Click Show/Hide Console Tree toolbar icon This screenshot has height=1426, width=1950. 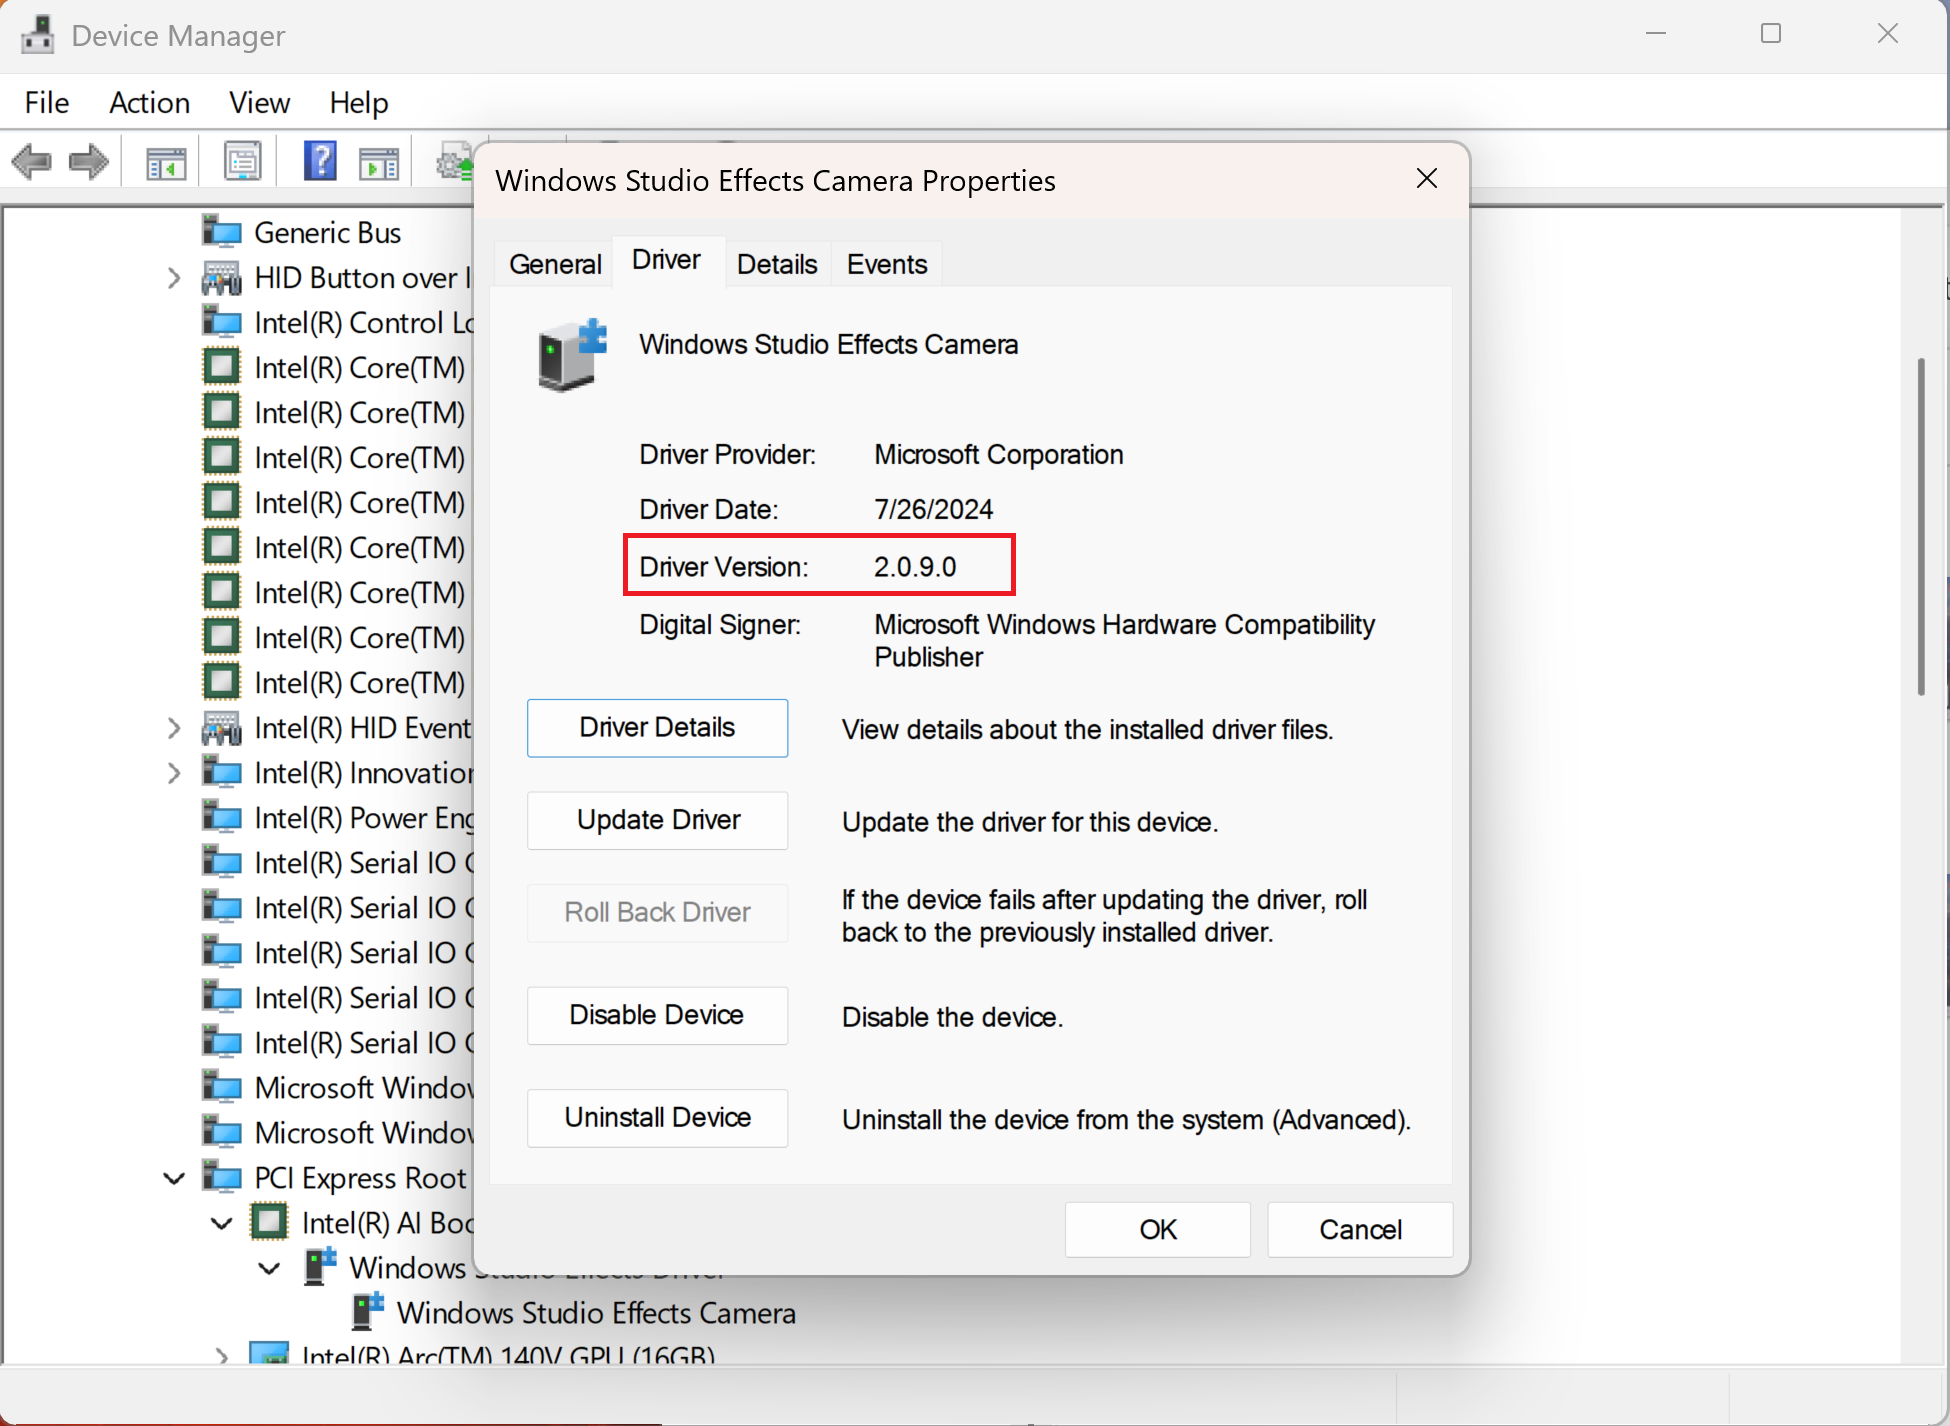[165, 162]
